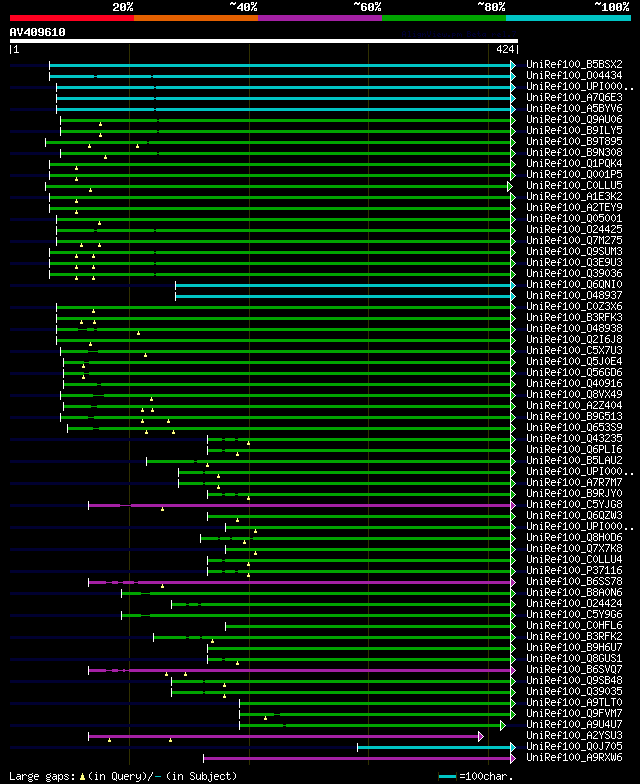Viewport: 640px width, 784px height.
Task: Select the UniRef100_O24425 label
Action: [x=574, y=230]
